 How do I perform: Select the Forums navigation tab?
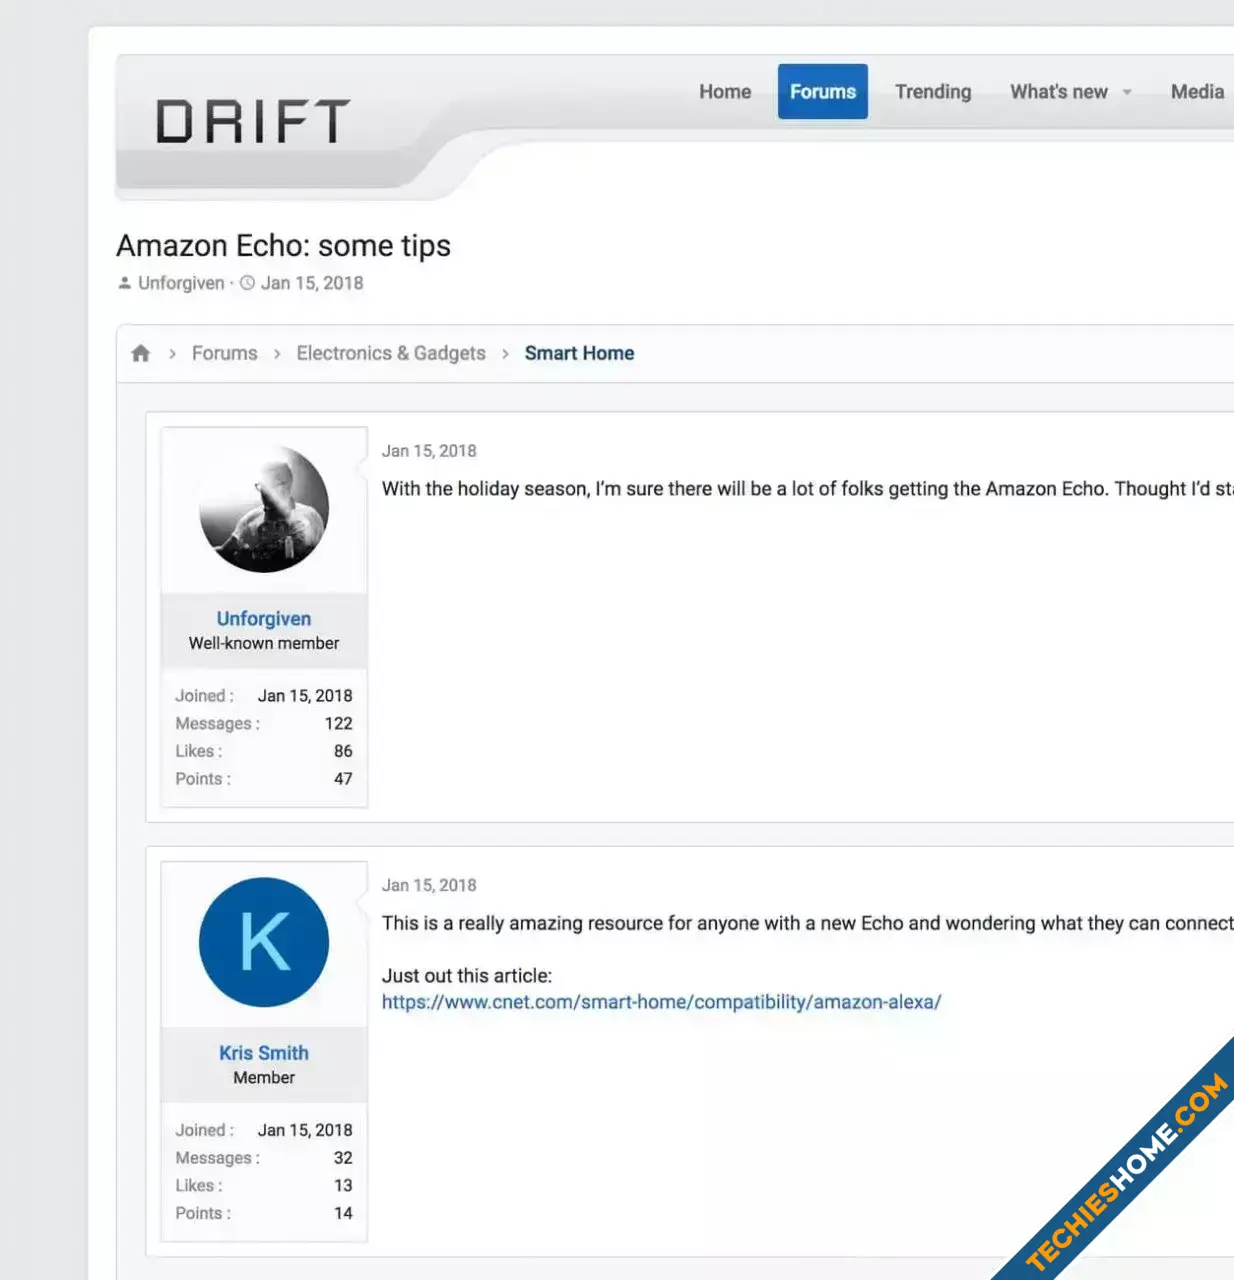pos(823,92)
